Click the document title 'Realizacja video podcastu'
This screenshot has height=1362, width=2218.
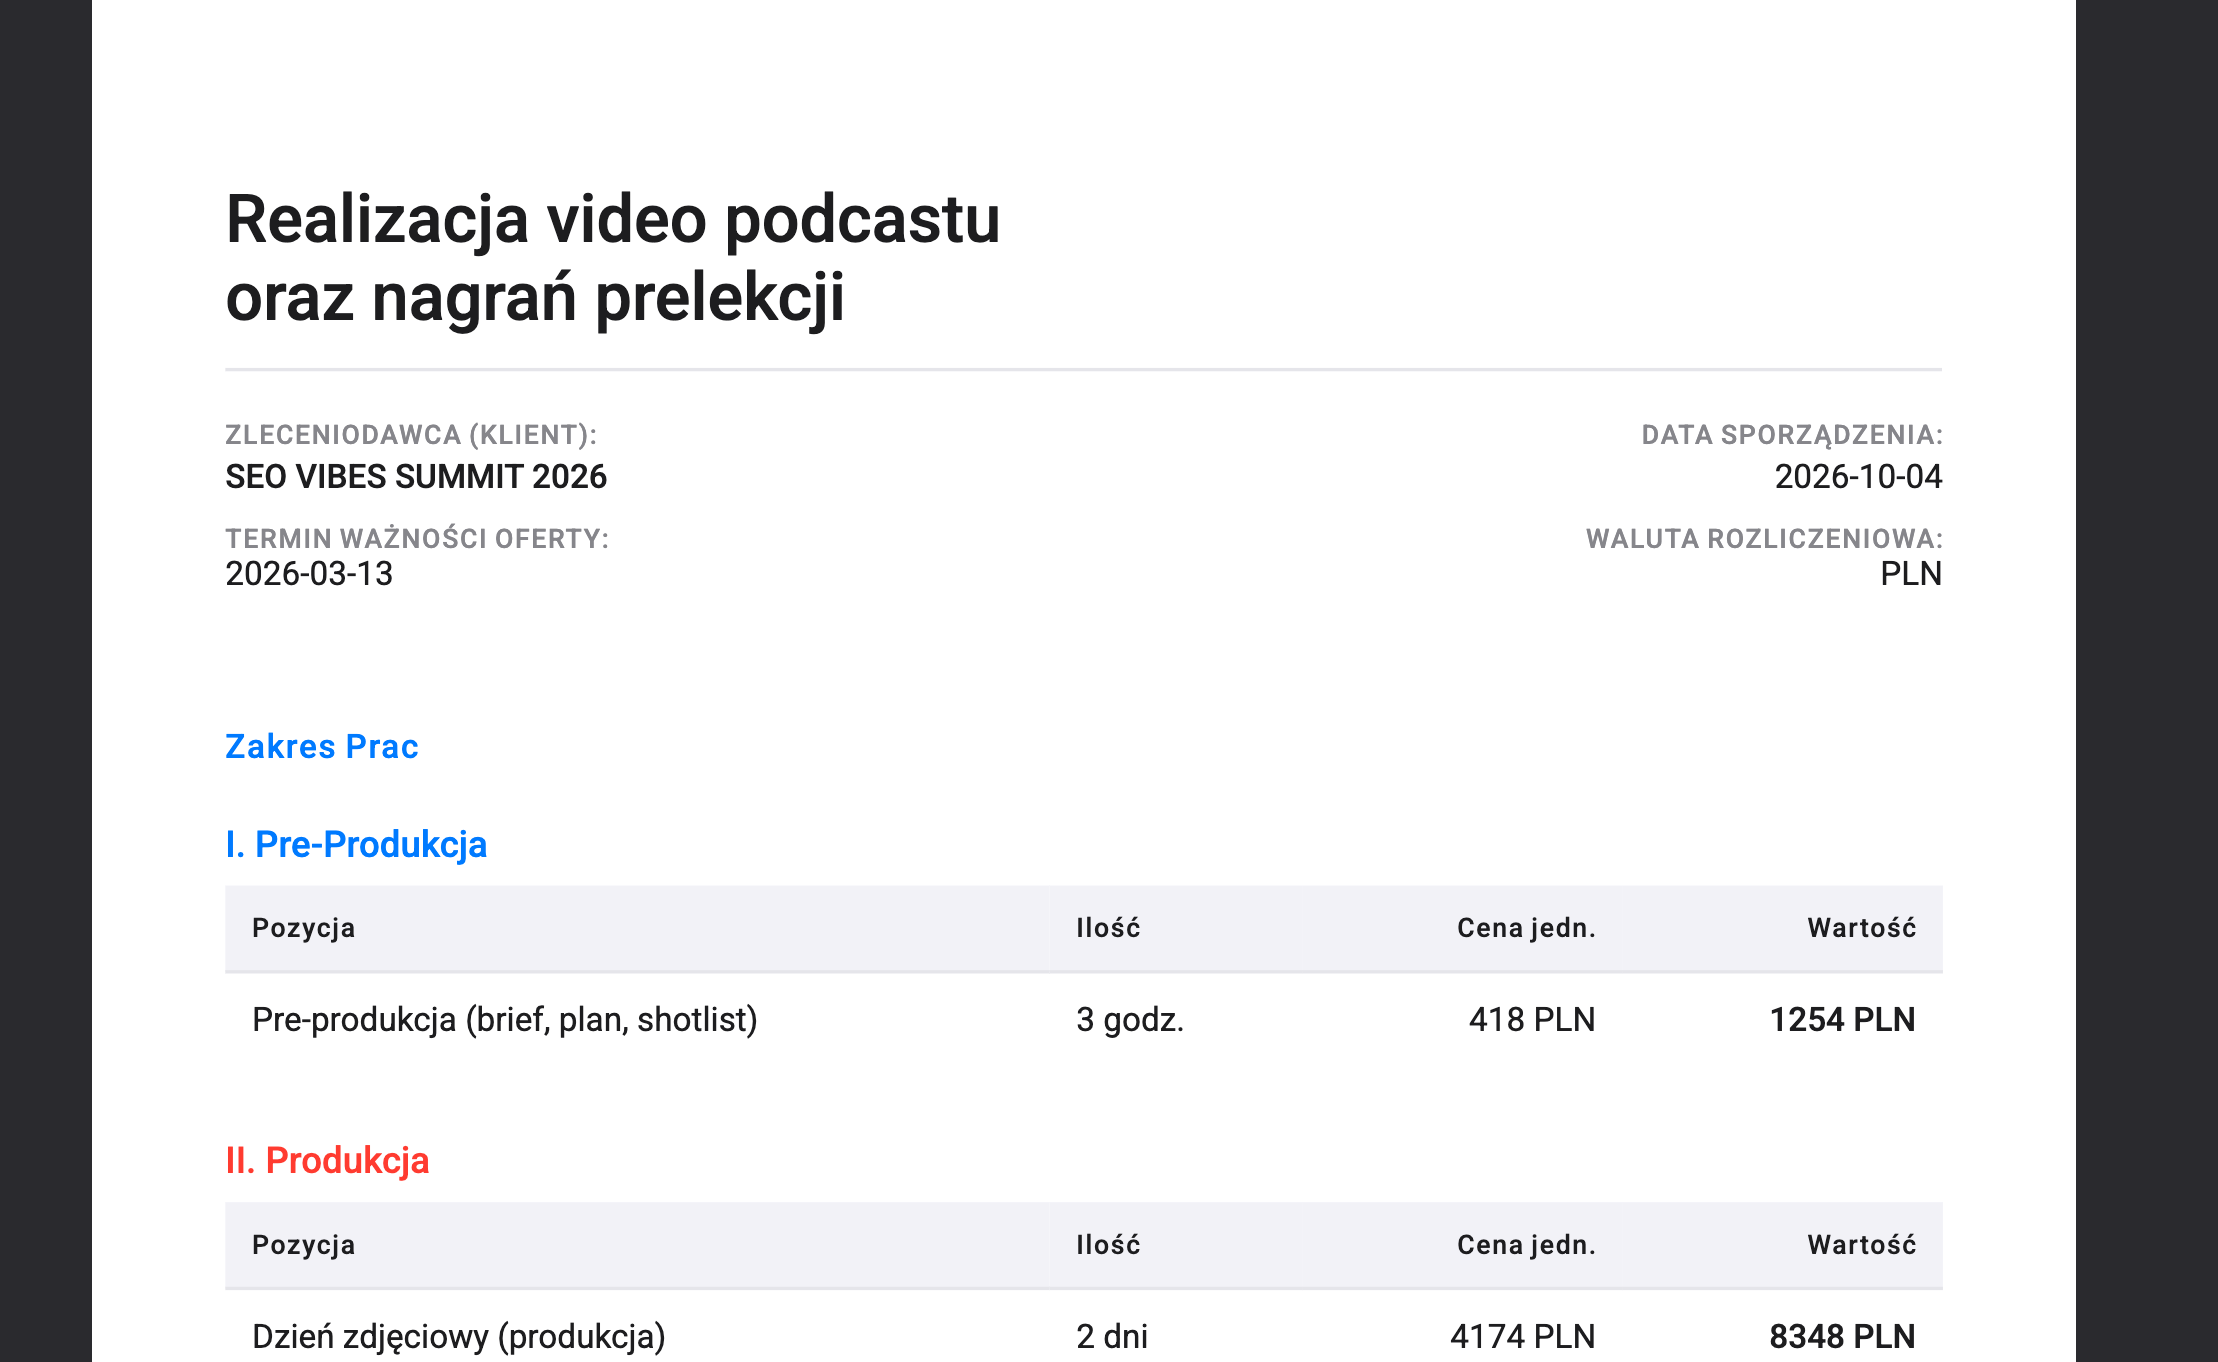click(x=613, y=220)
